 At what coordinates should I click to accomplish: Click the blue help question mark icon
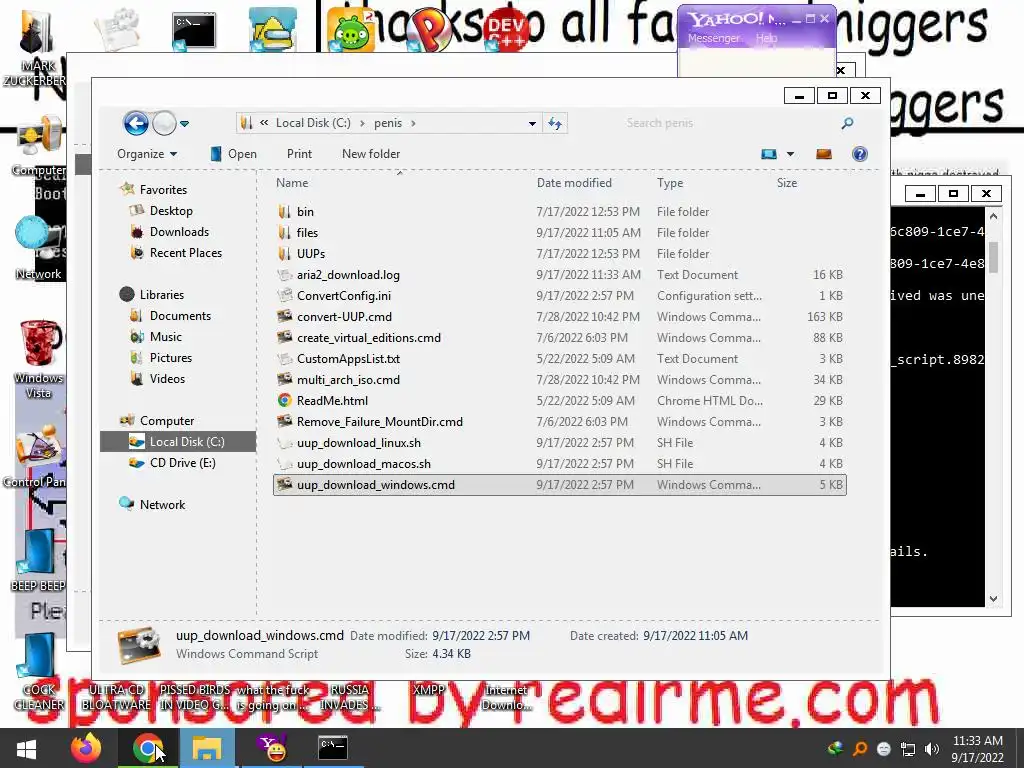[860, 154]
